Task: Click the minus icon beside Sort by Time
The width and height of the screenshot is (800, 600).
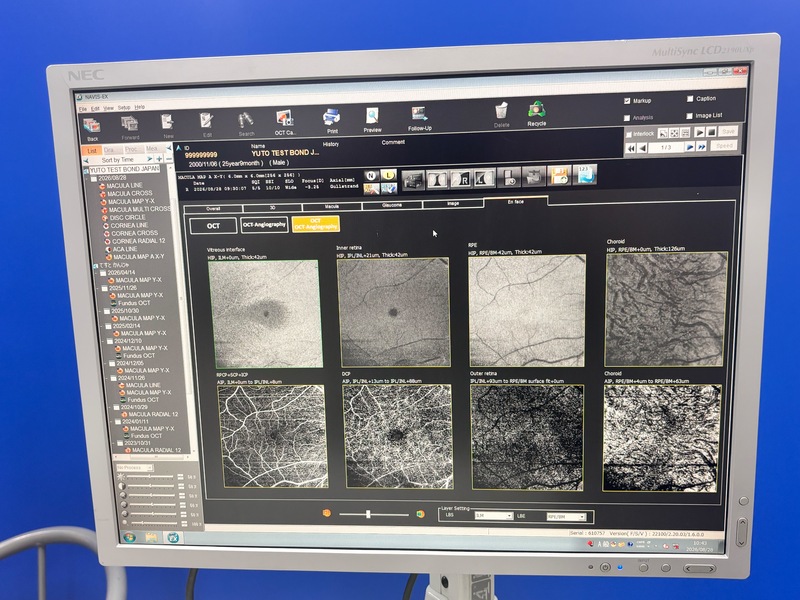Action: pos(168,159)
